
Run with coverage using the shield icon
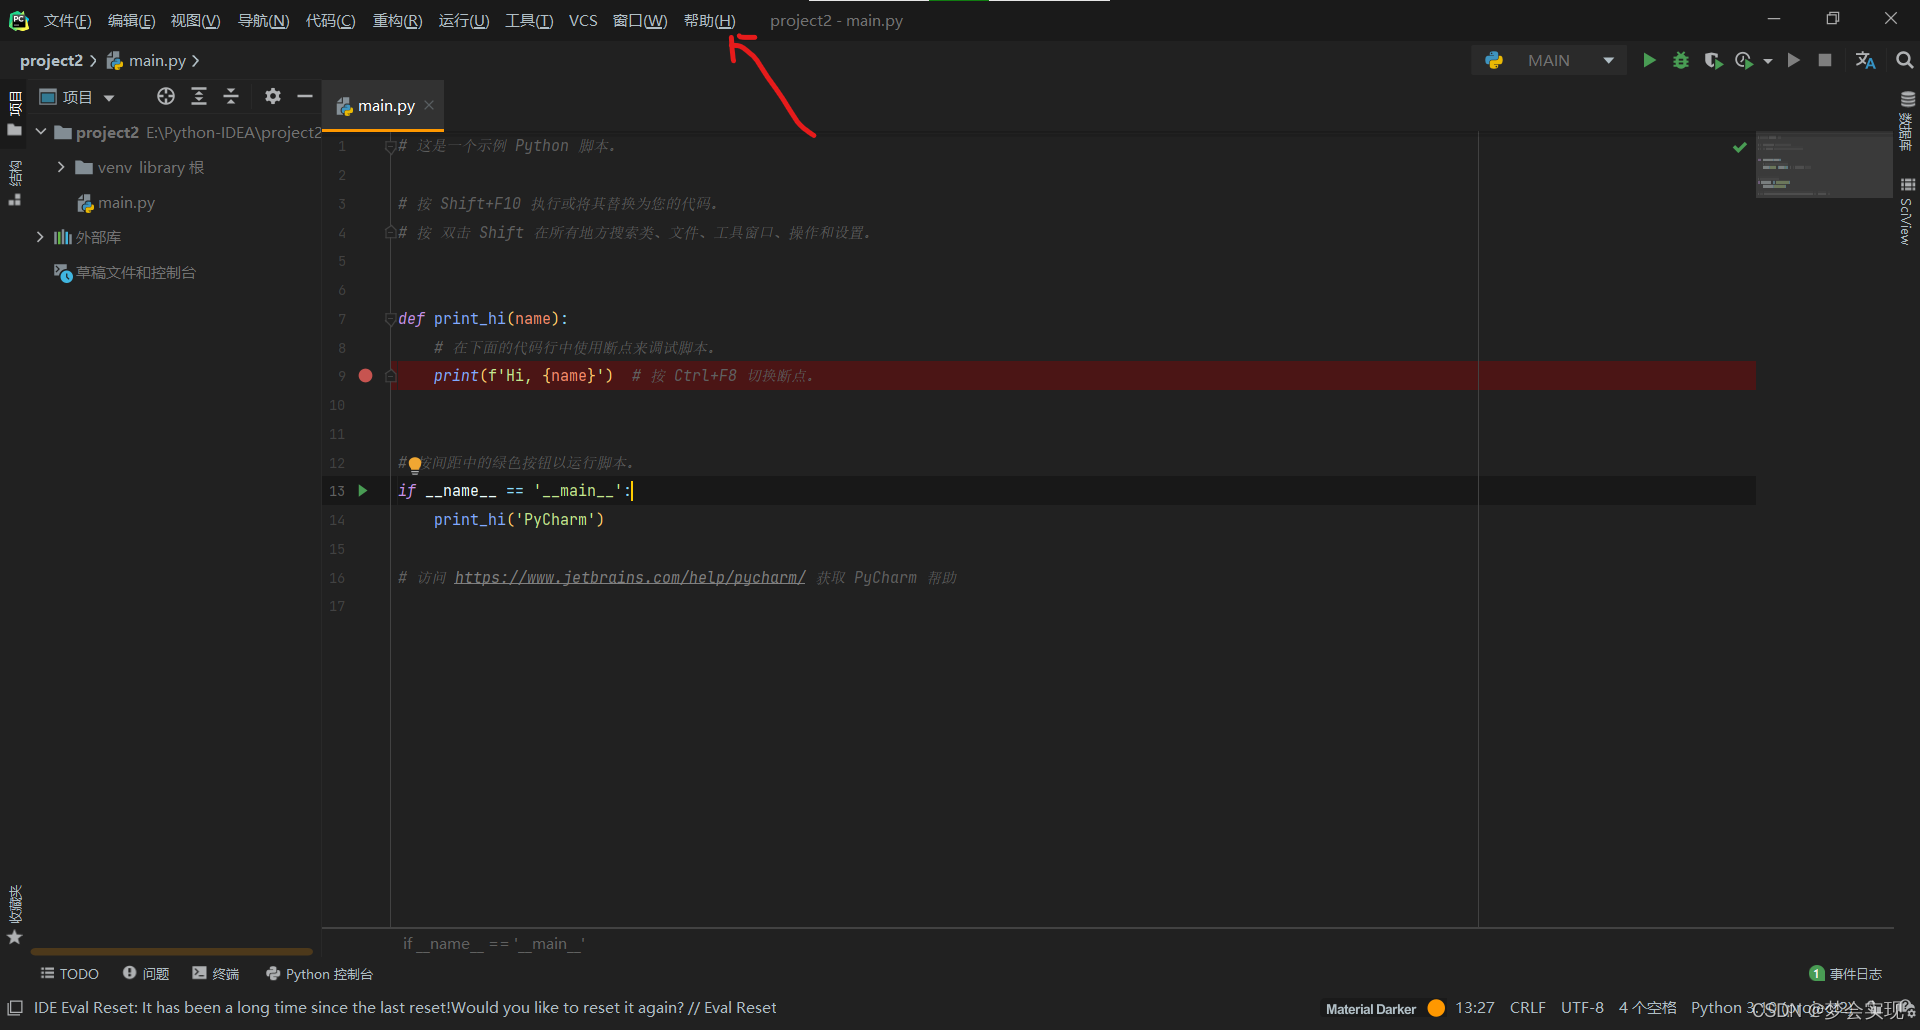tap(1713, 61)
